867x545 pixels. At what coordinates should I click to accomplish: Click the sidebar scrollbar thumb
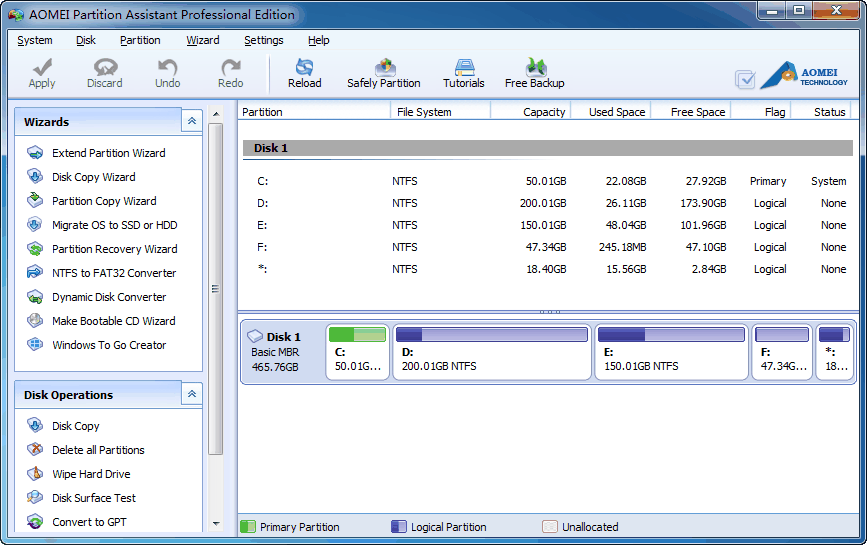[216, 289]
